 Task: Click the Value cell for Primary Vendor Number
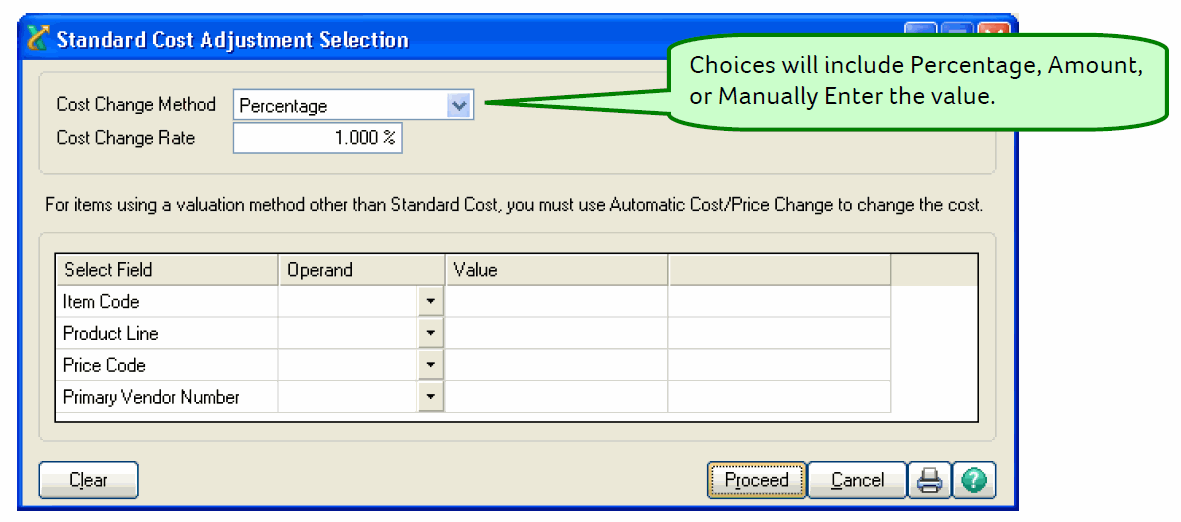[556, 397]
